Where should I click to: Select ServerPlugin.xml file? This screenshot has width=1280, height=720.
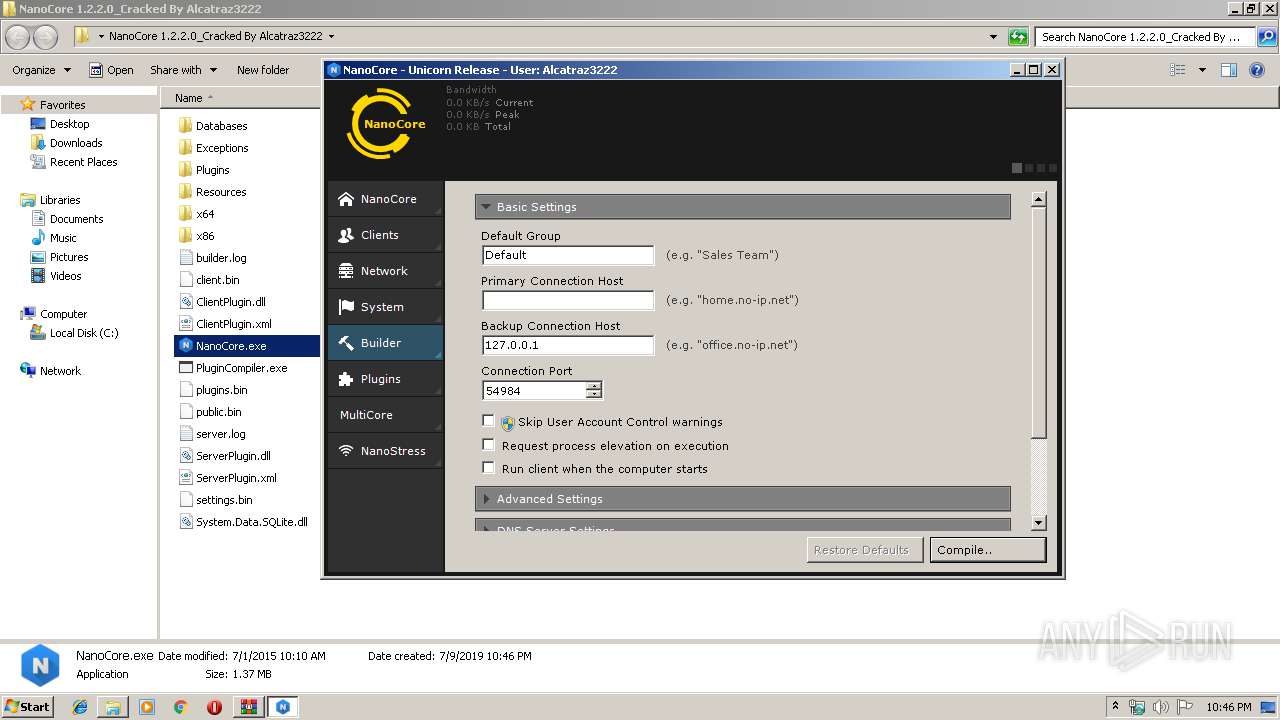pos(236,478)
